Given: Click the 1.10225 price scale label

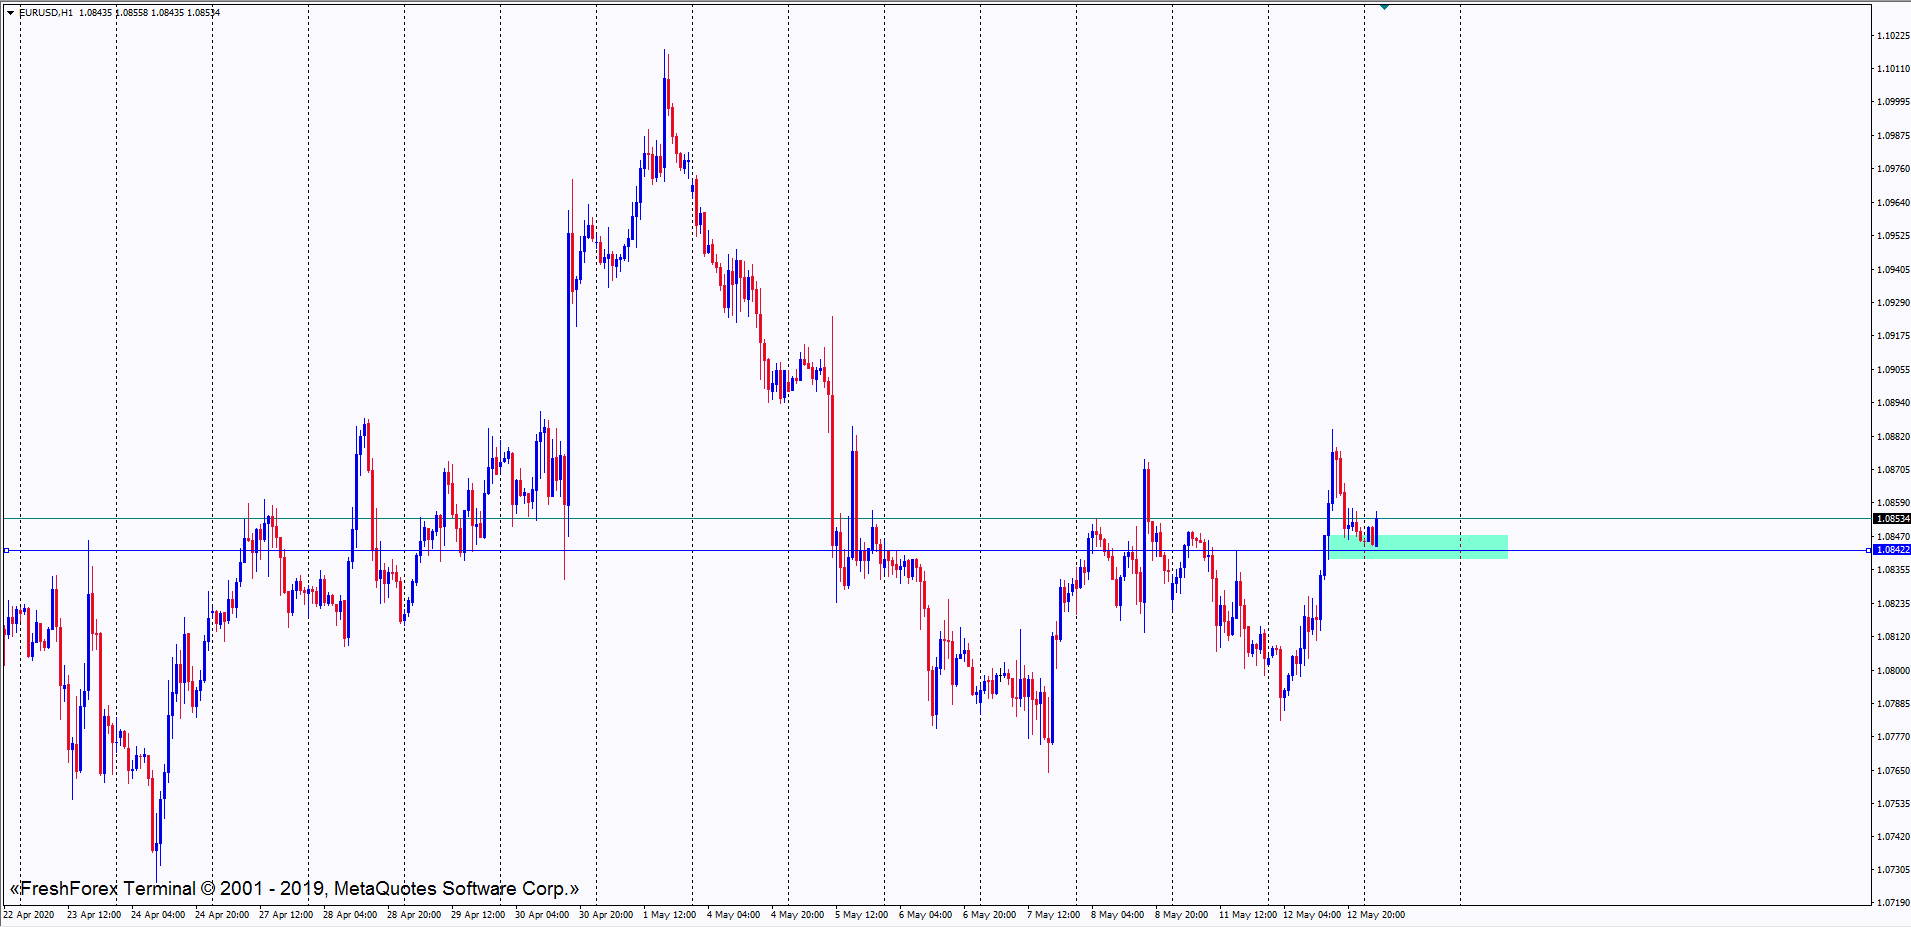Looking at the screenshot, I should pyautogui.click(x=1893, y=36).
